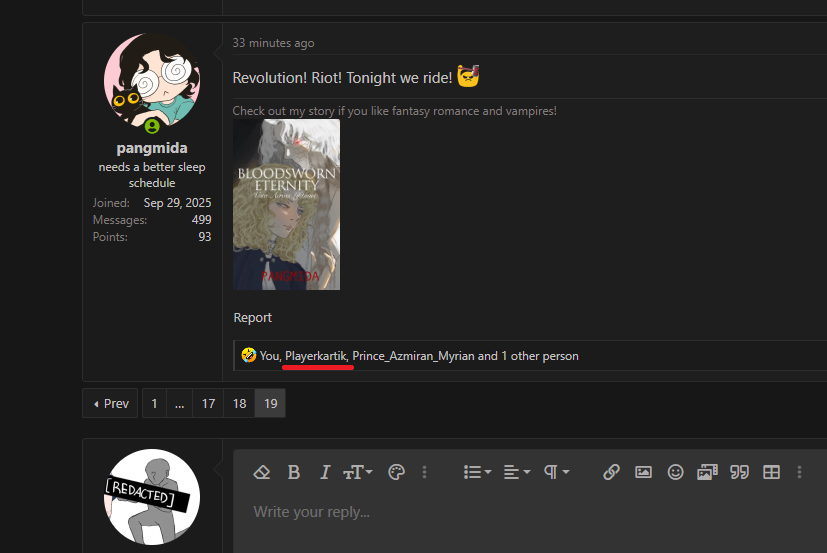Jump to page 18 of the thread

click(239, 404)
